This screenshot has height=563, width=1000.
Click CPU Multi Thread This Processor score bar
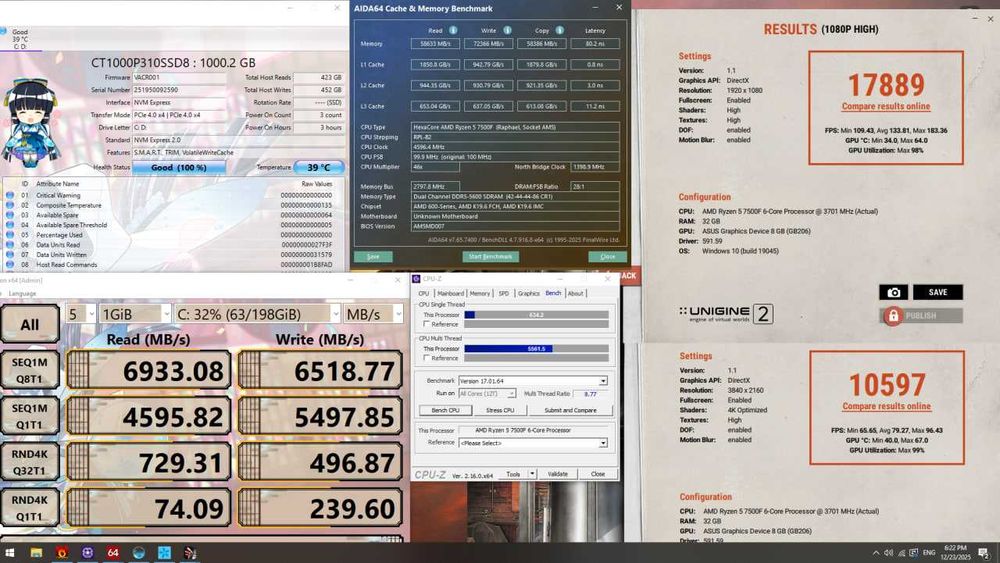click(536, 349)
